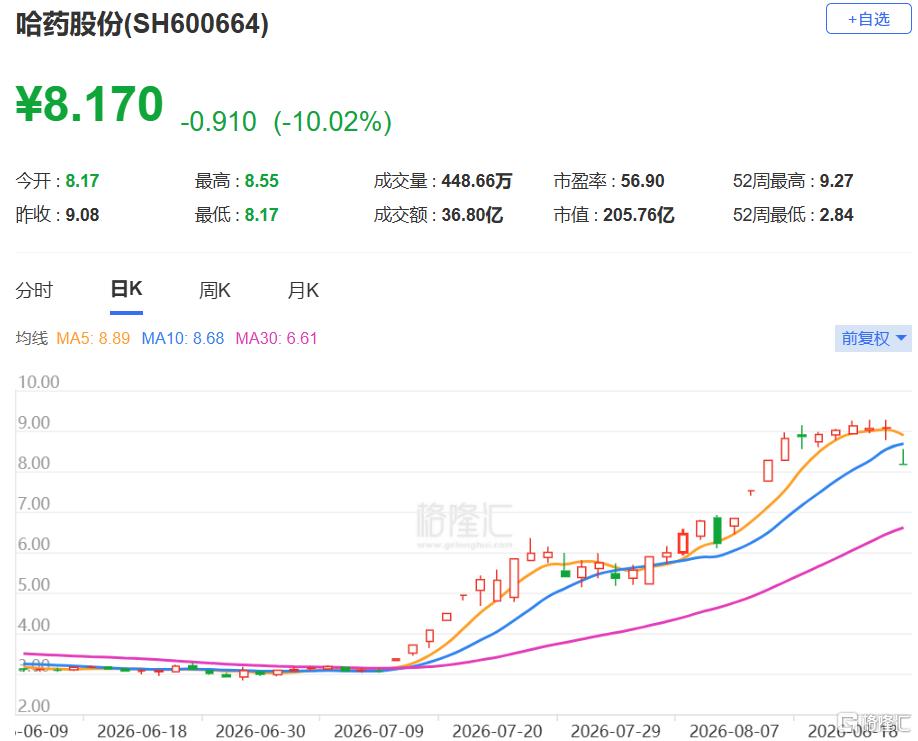Add stock with the +自选 button

pyautogui.click(x=868, y=19)
